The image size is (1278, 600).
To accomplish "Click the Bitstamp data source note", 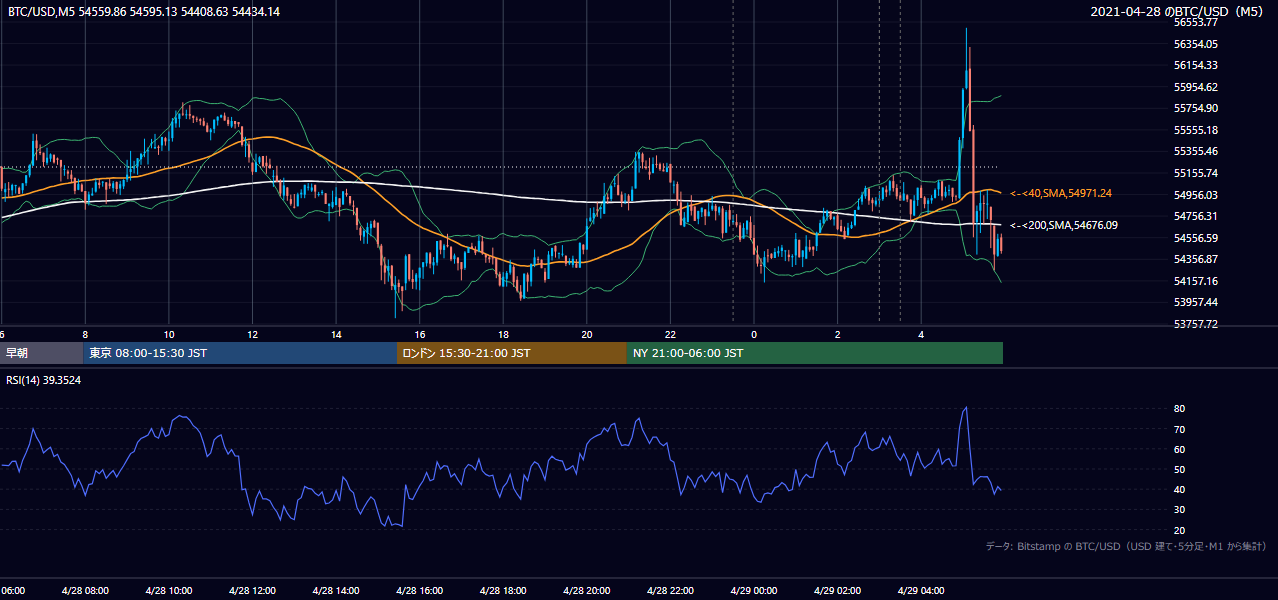I will click(x=1126, y=546).
